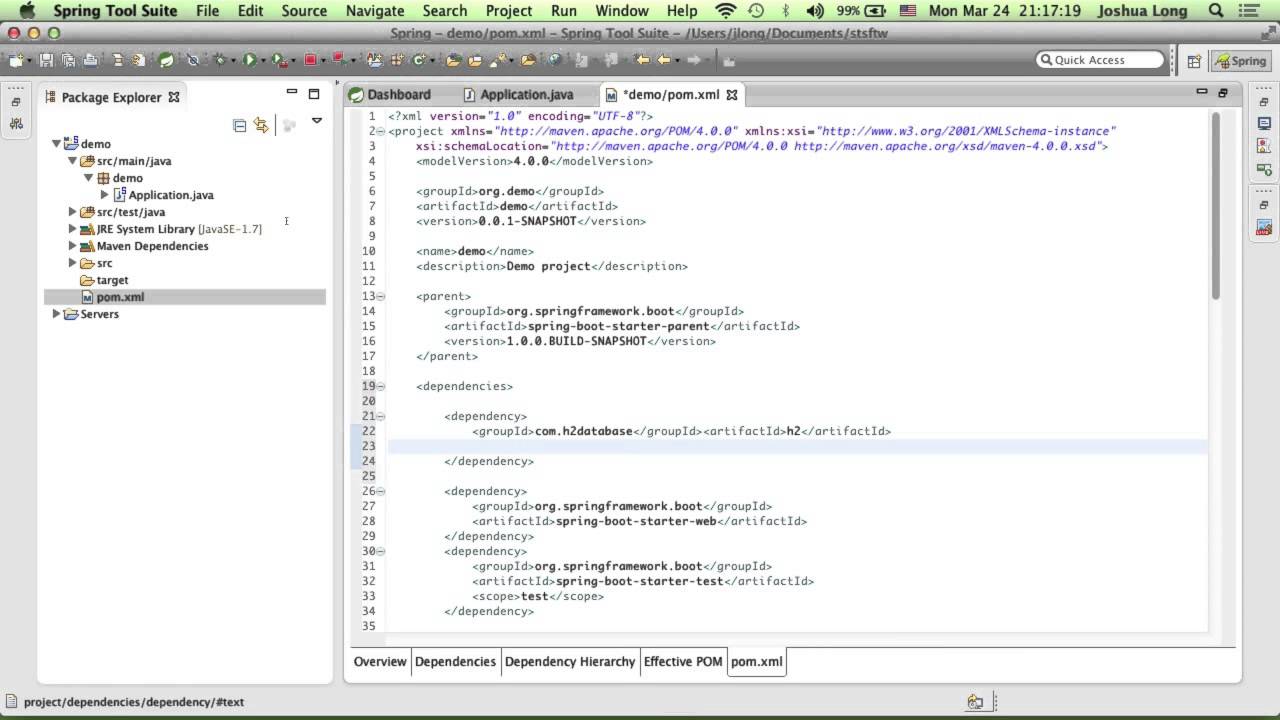Open the Dependencies tab of POM editor
This screenshot has height=720, width=1280.
pyautogui.click(x=455, y=661)
